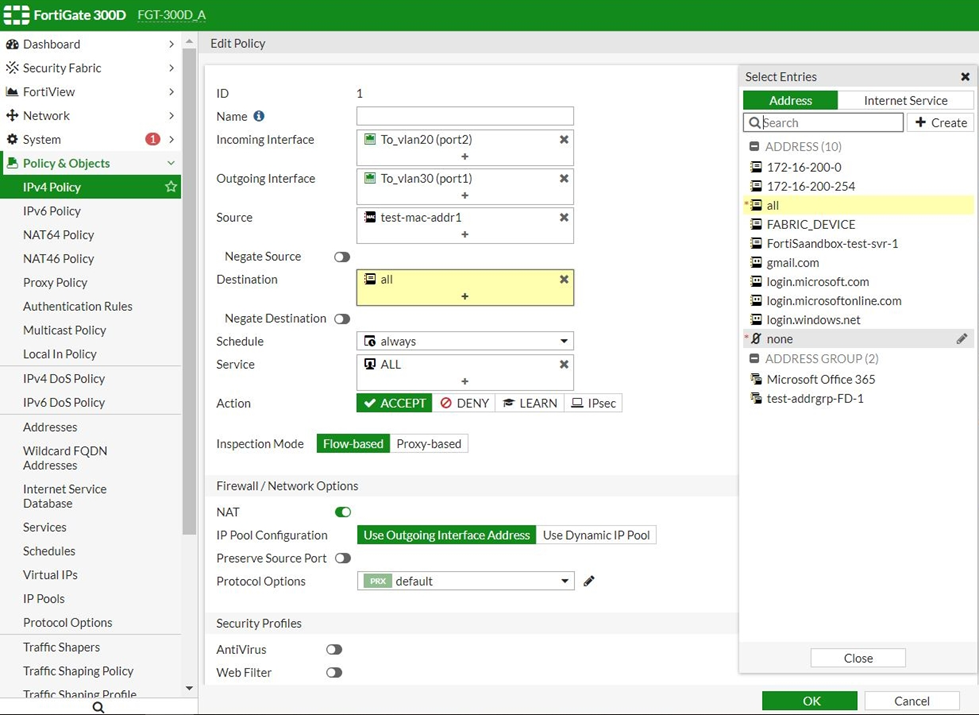979x715 pixels.
Task: Close Select Entries panel with X icon
Action: click(x=965, y=77)
